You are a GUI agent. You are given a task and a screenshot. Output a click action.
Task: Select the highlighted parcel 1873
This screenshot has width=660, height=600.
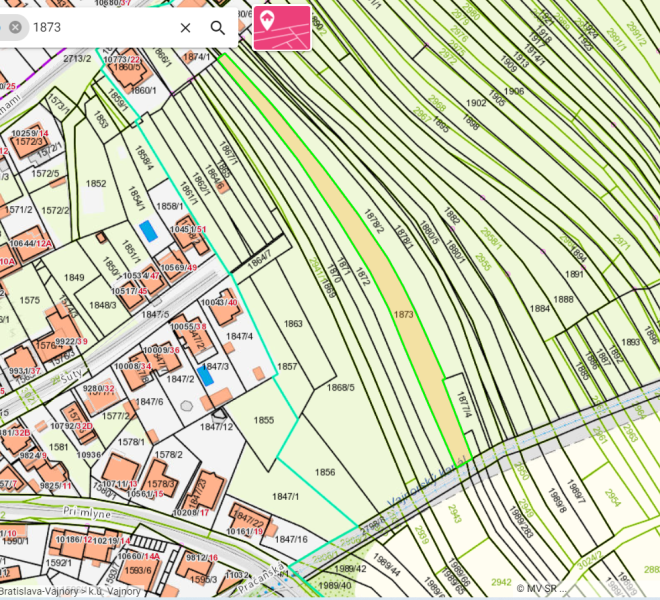(x=403, y=314)
